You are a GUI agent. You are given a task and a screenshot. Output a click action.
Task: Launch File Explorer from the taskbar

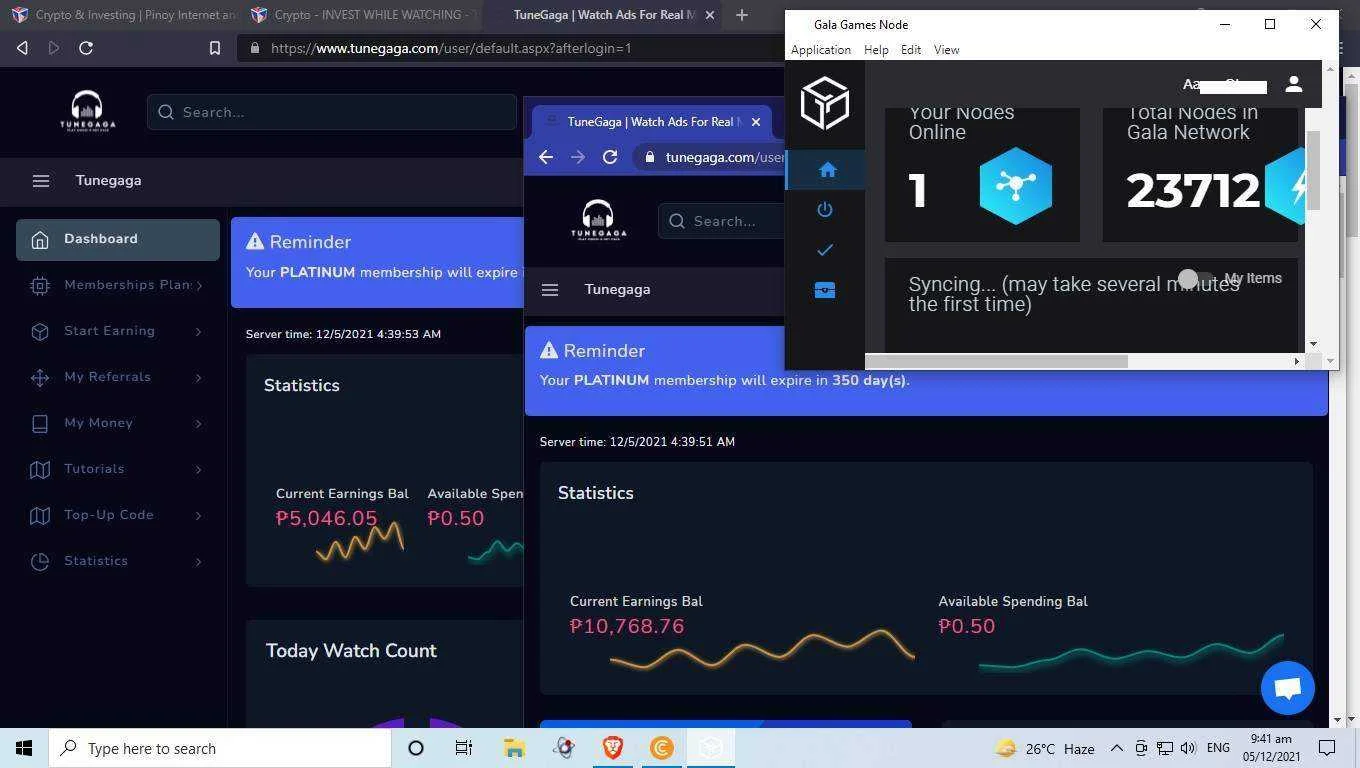tap(514, 748)
